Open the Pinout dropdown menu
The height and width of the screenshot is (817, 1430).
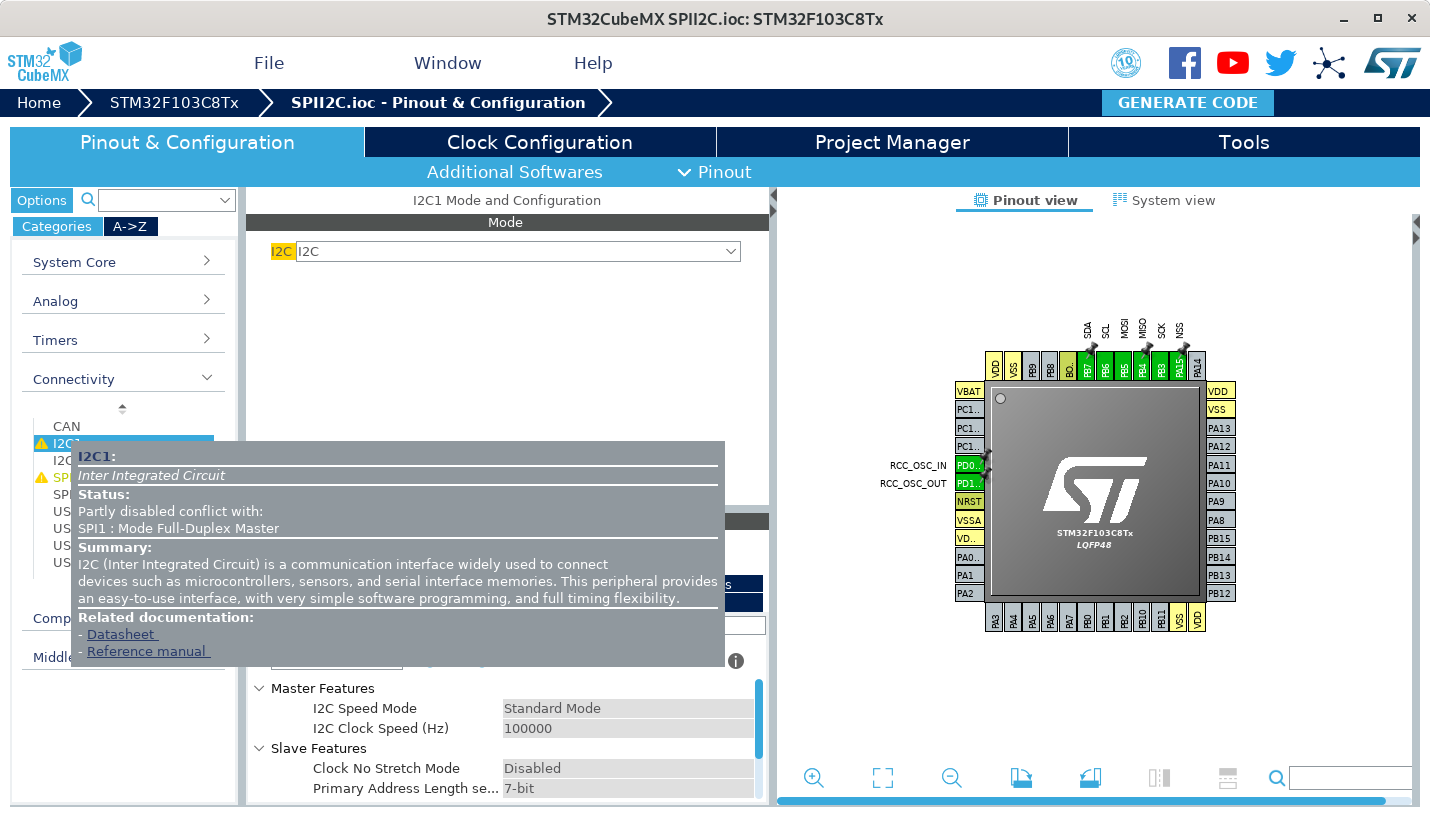pos(714,172)
